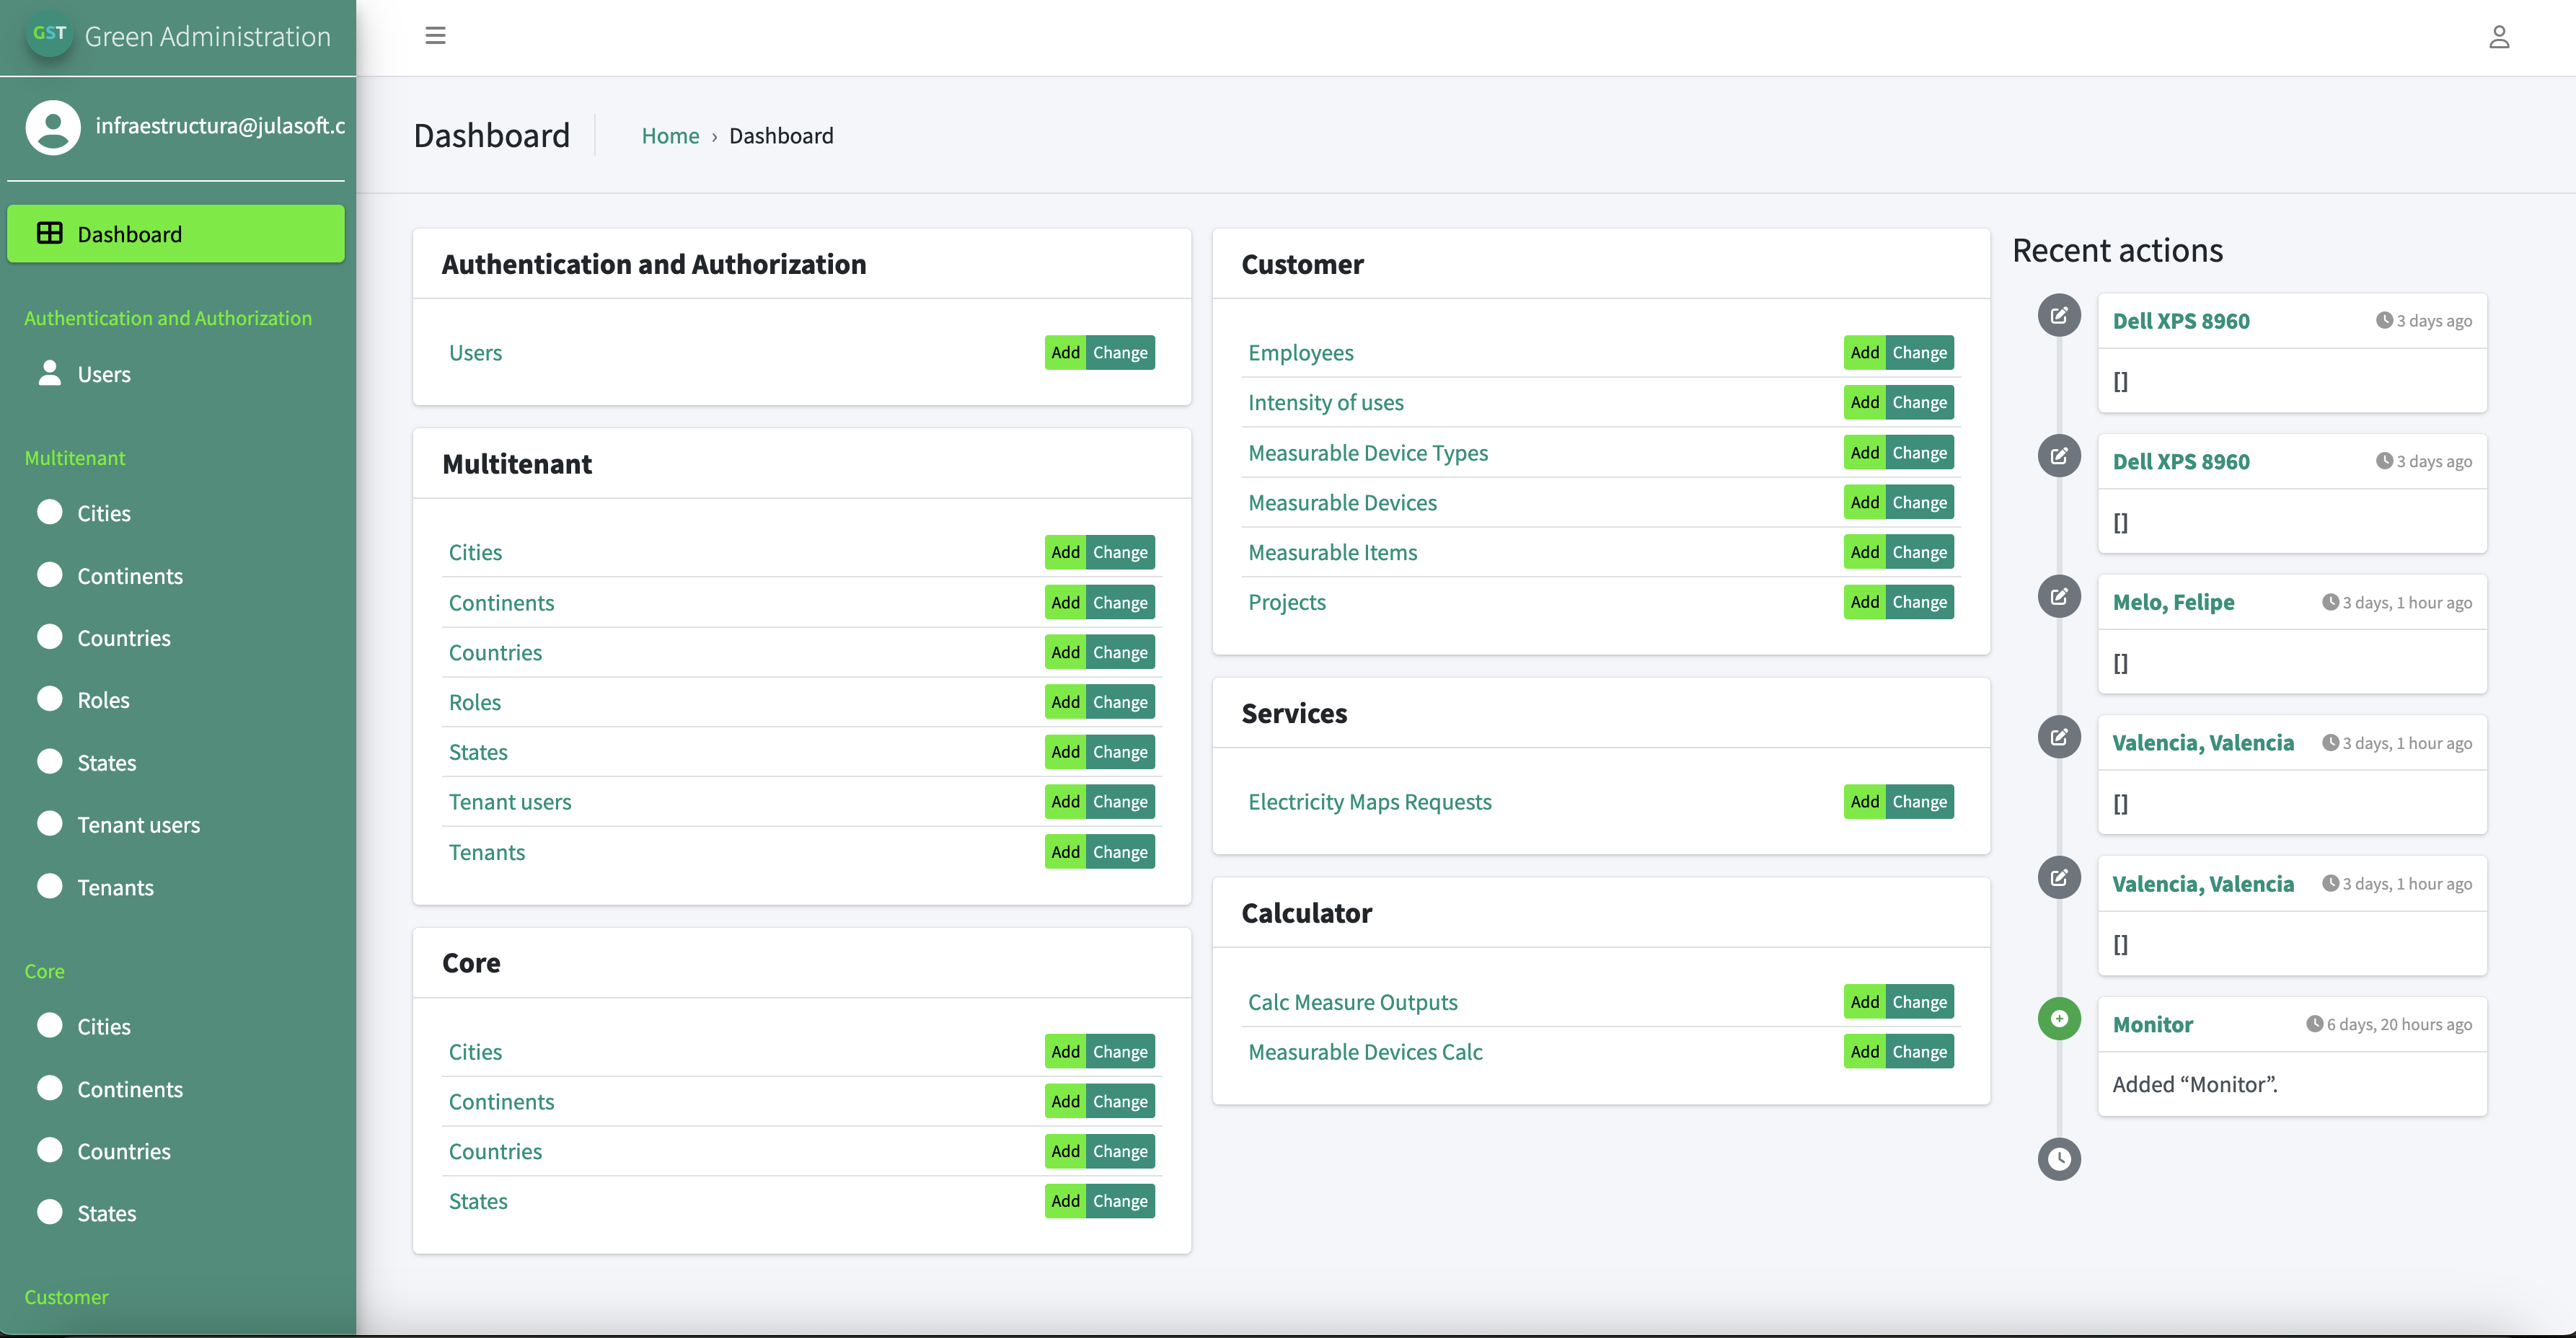Open Valencia, Valencia recent action link
The width and height of the screenshot is (2576, 1338).
click(2202, 743)
